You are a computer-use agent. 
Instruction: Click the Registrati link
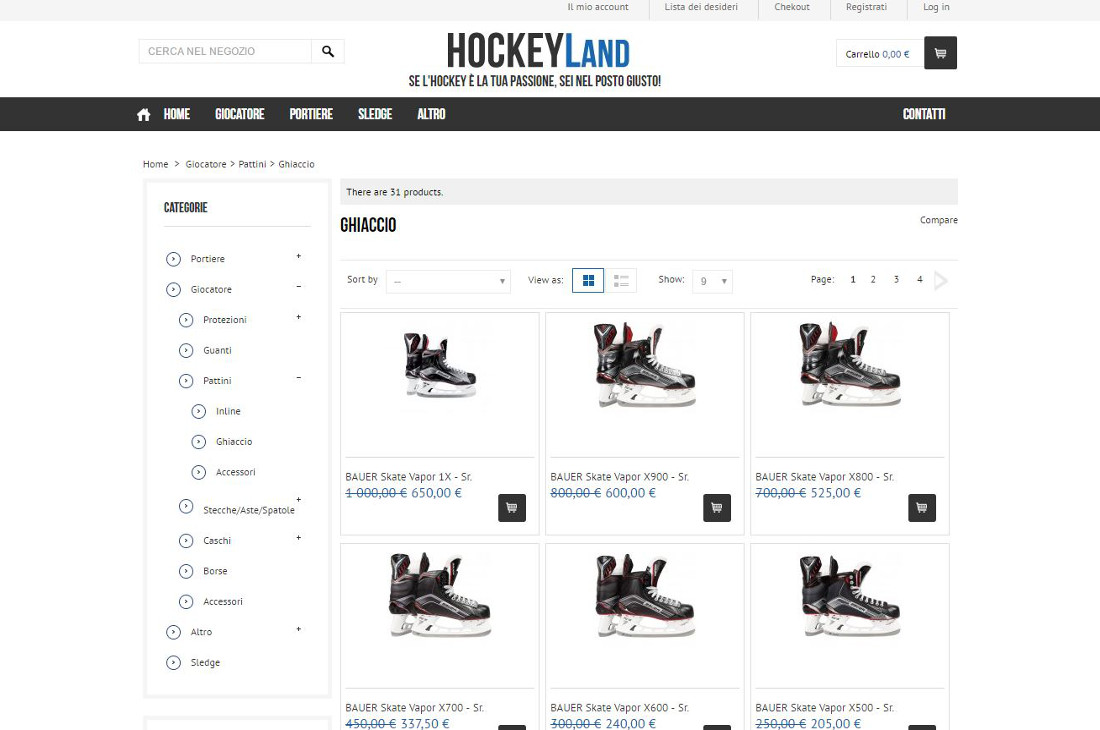coord(866,7)
